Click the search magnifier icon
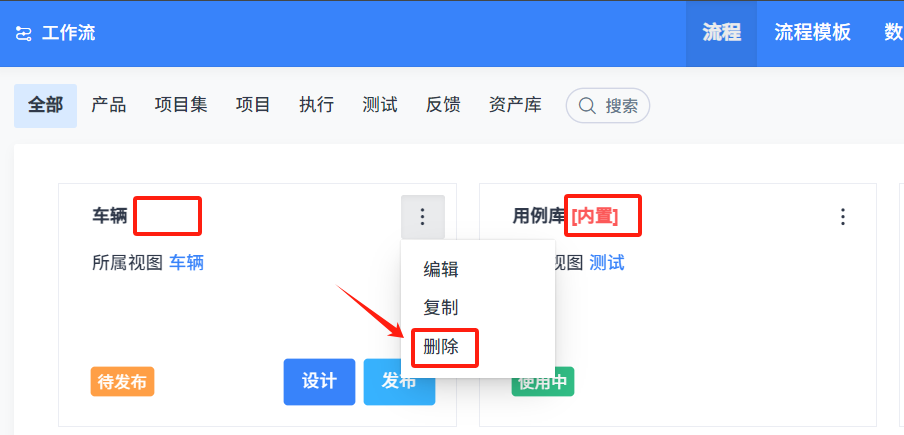904x435 pixels. tap(587, 106)
